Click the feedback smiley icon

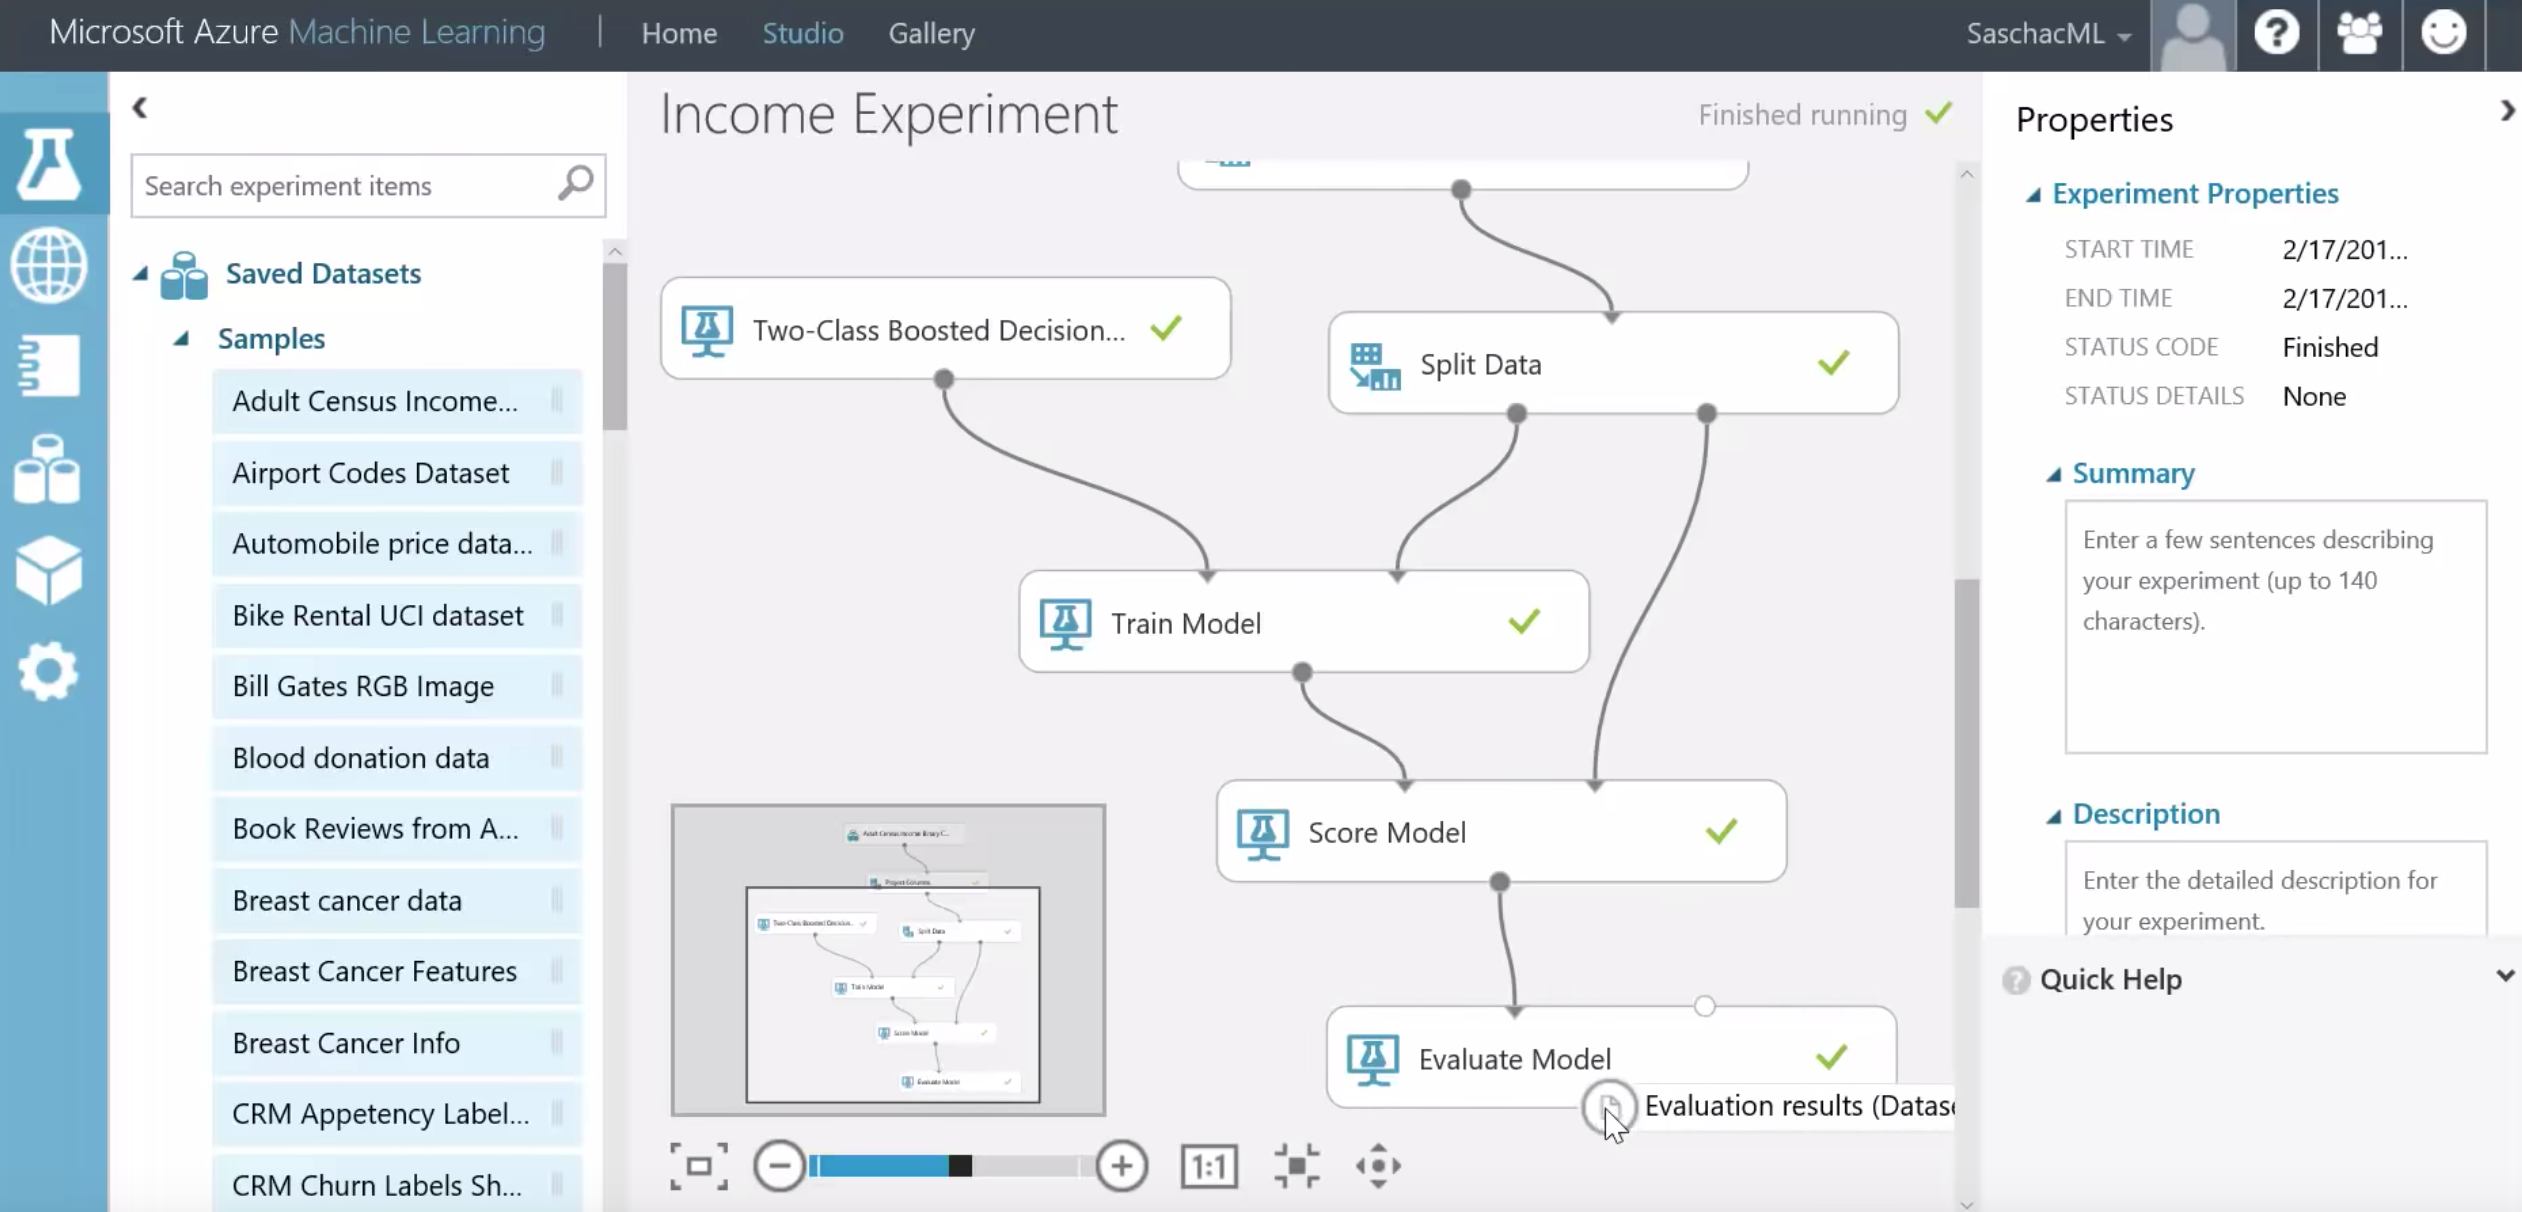pos(2443,33)
